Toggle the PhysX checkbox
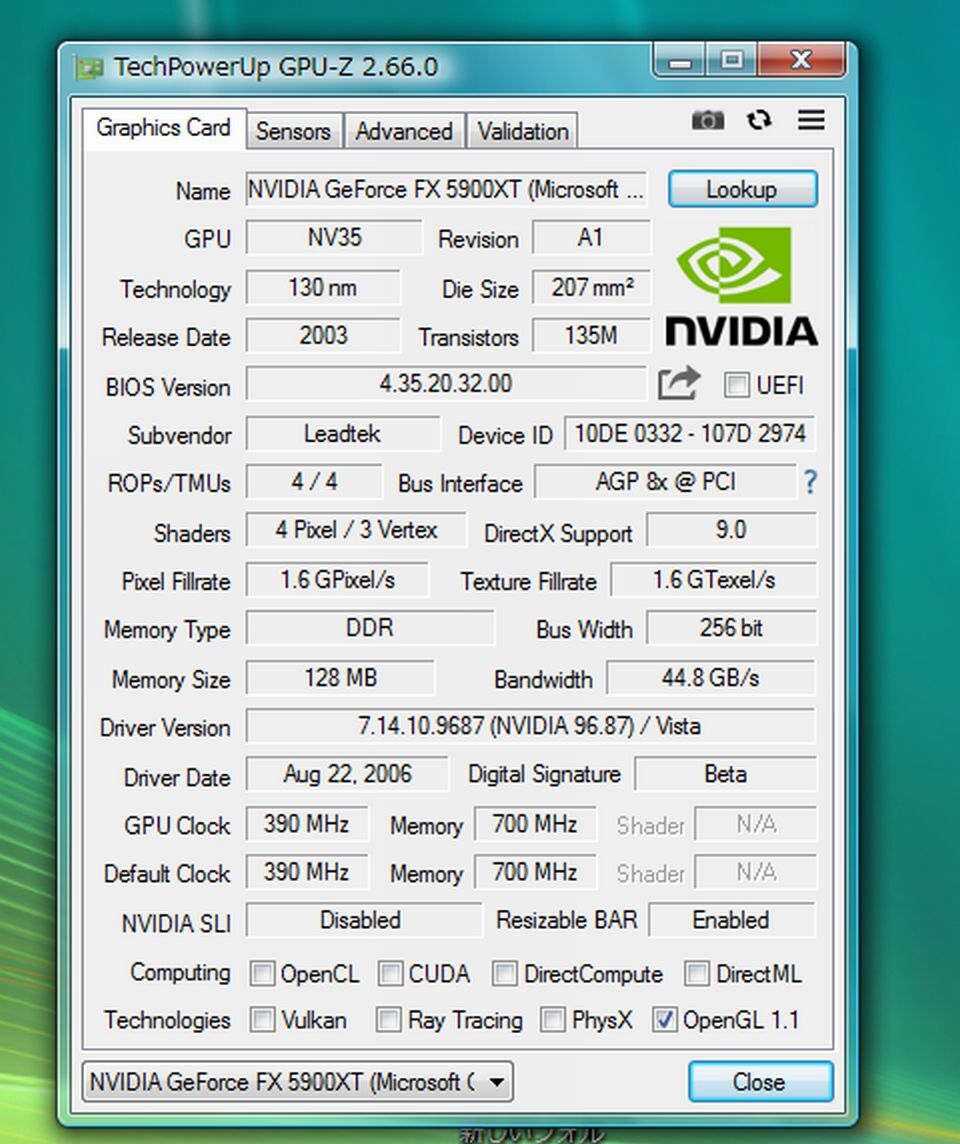 553,1019
